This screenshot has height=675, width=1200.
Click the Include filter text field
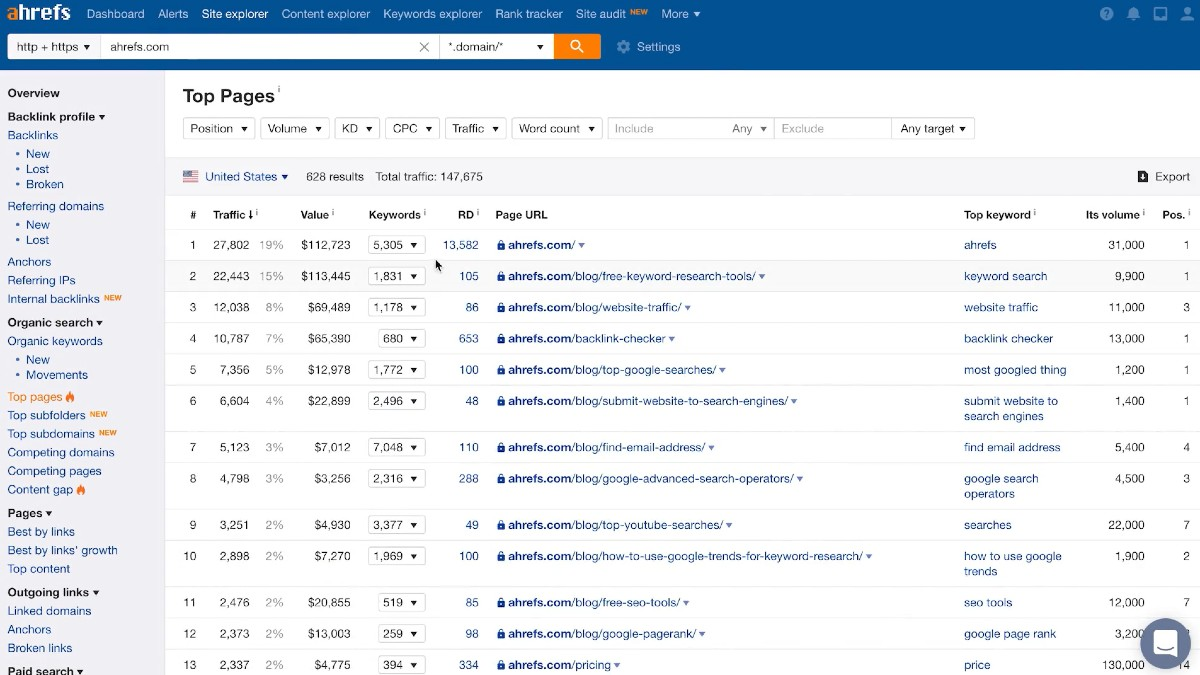click(665, 129)
